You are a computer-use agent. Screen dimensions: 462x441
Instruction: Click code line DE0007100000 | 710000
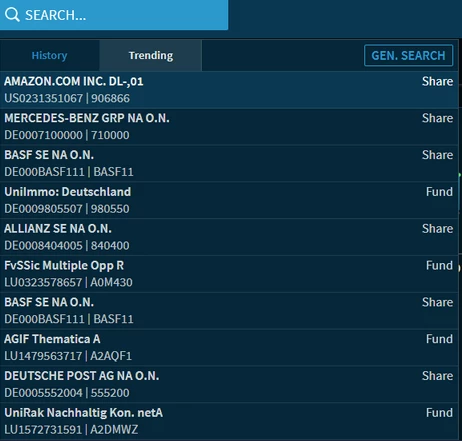tap(67, 135)
